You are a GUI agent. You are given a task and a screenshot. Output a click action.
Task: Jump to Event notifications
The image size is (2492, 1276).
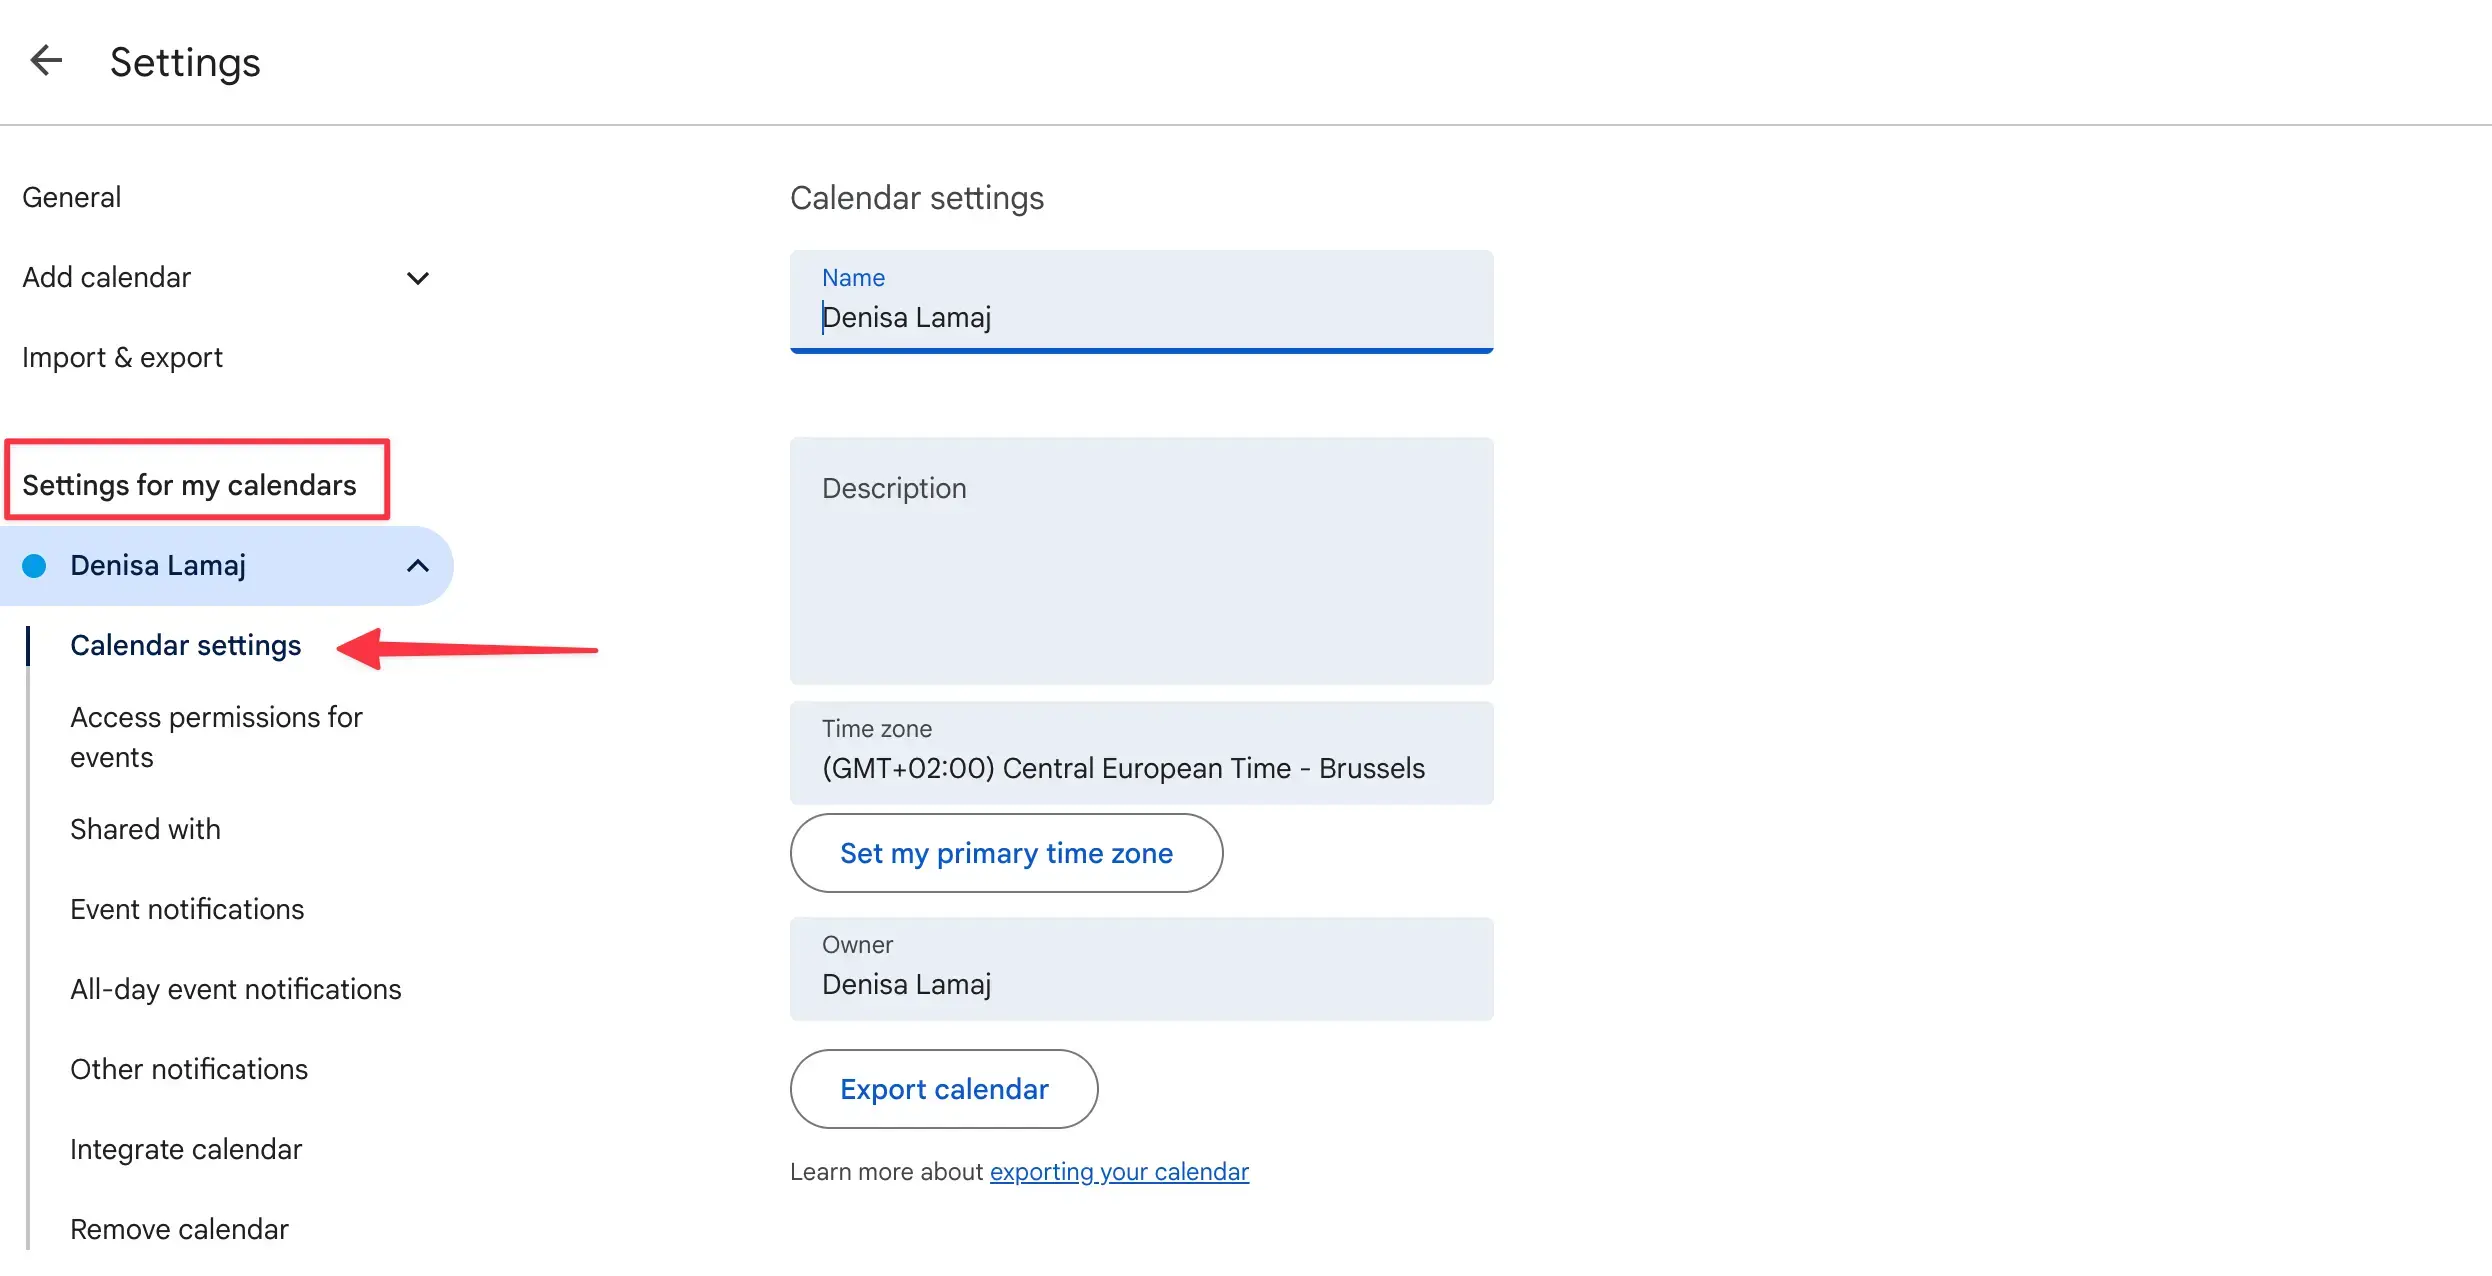point(187,909)
